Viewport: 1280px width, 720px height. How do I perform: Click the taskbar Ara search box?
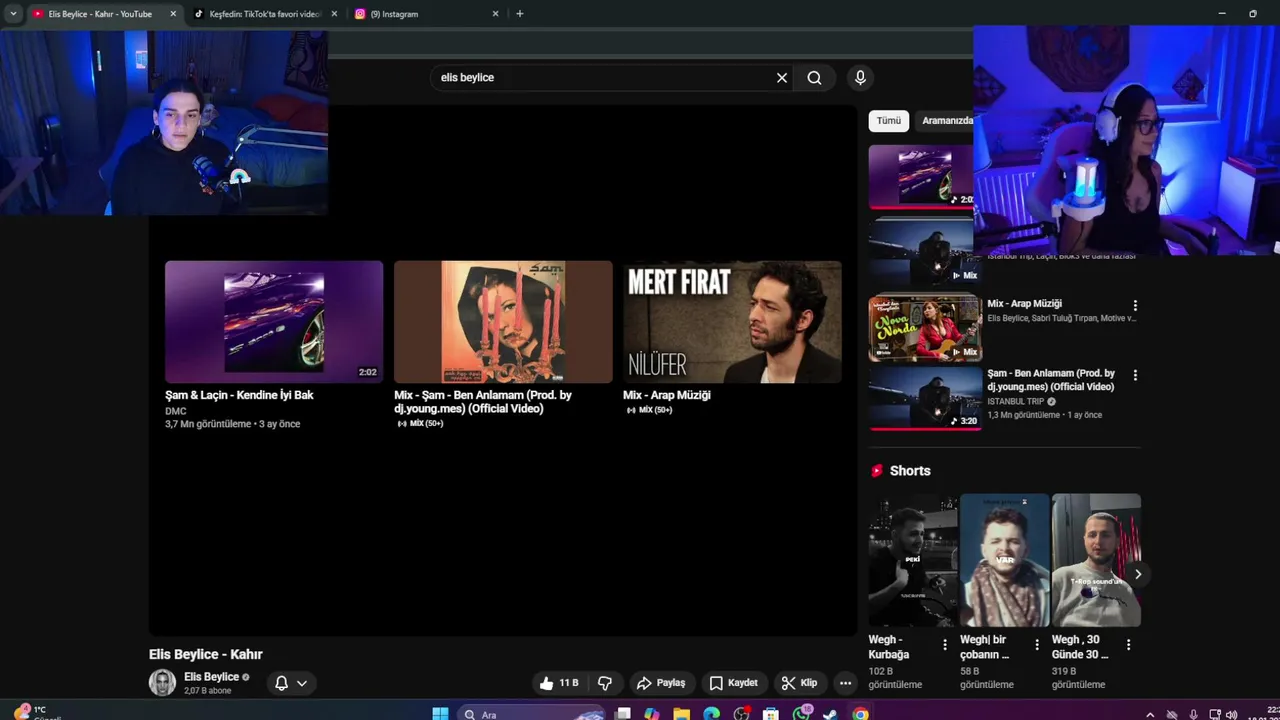coord(530,714)
